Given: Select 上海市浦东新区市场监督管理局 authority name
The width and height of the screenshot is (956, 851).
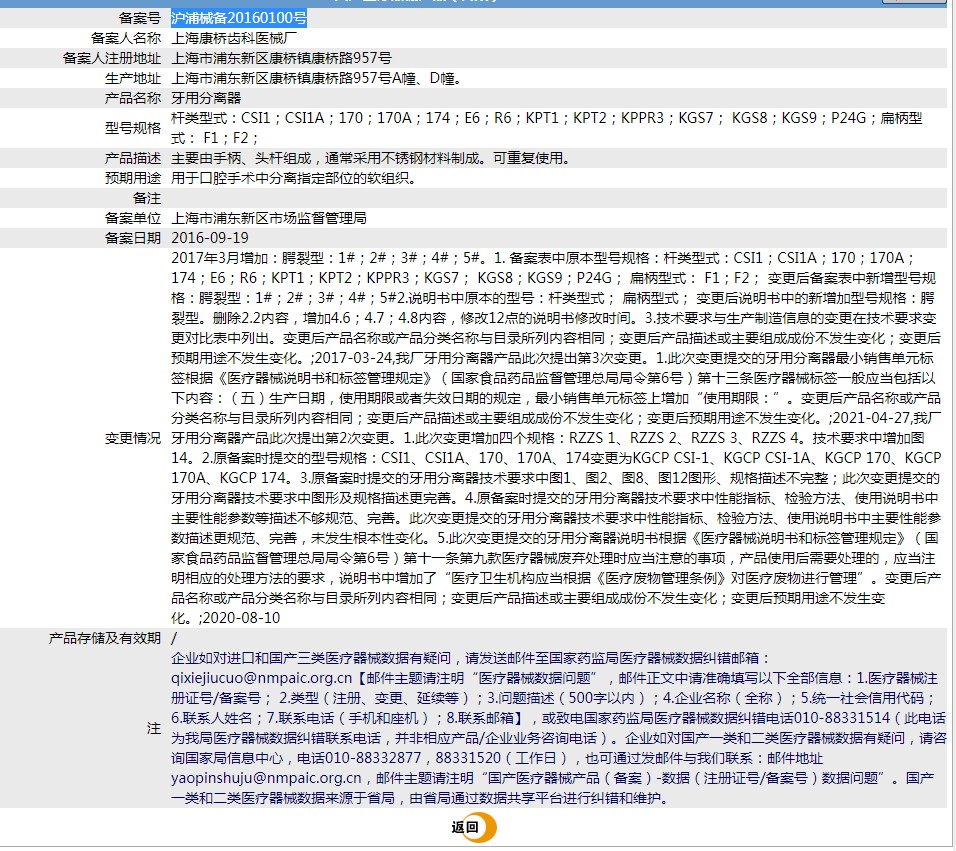Looking at the screenshot, I should click(x=269, y=218).
